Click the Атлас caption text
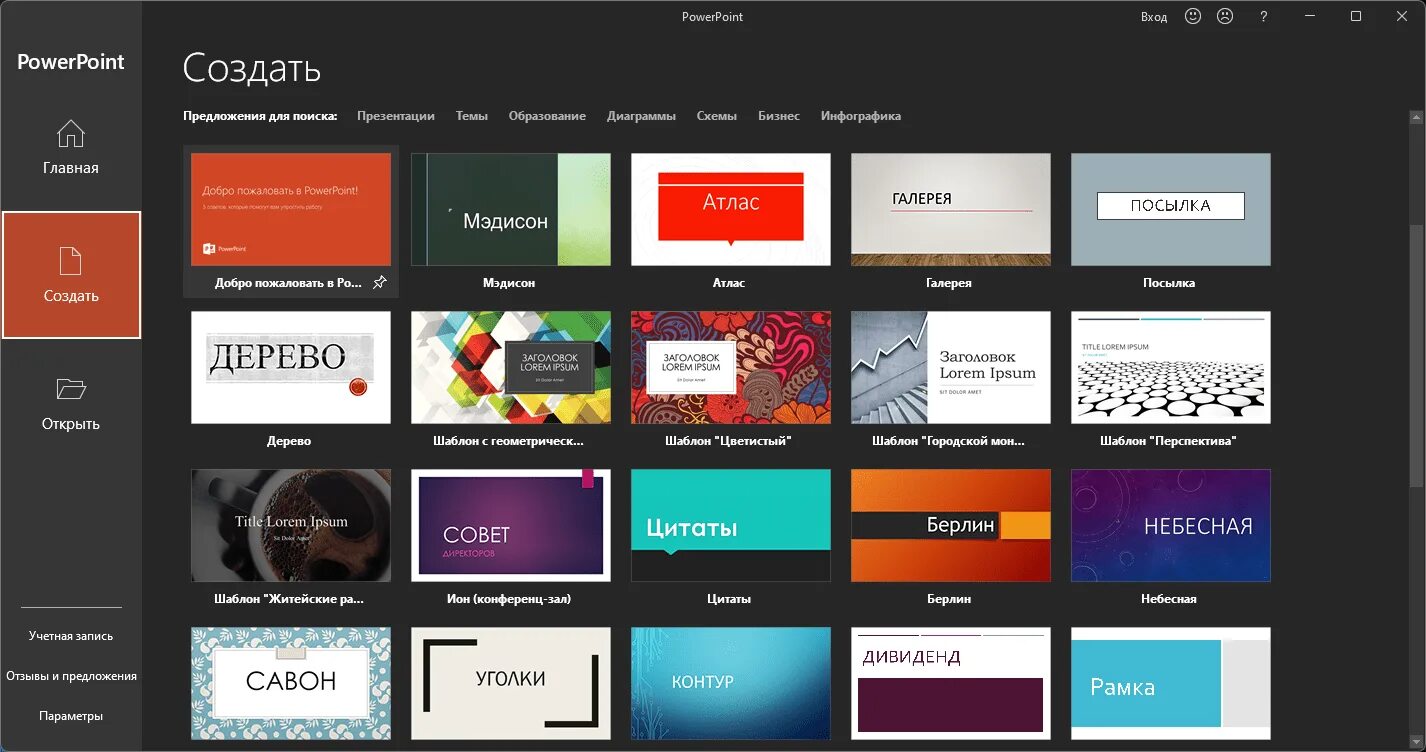The image size is (1426, 752). (x=729, y=283)
